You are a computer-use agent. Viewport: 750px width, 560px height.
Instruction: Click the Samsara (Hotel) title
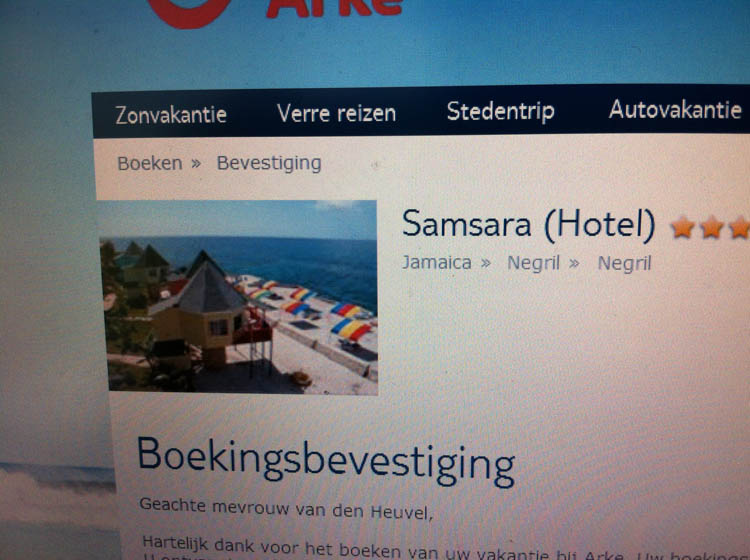pyautogui.click(x=528, y=224)
